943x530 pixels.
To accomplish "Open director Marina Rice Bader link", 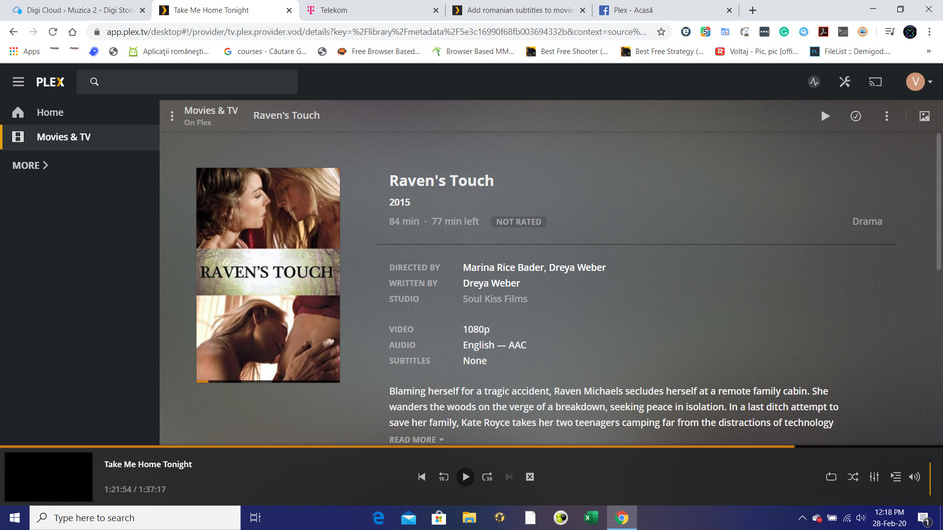I will point(503,268).
